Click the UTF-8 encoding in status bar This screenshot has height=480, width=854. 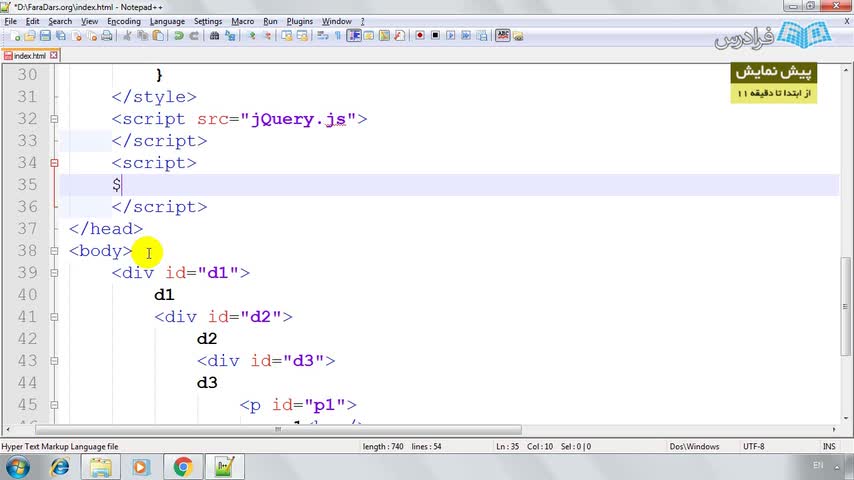point(754,446)
